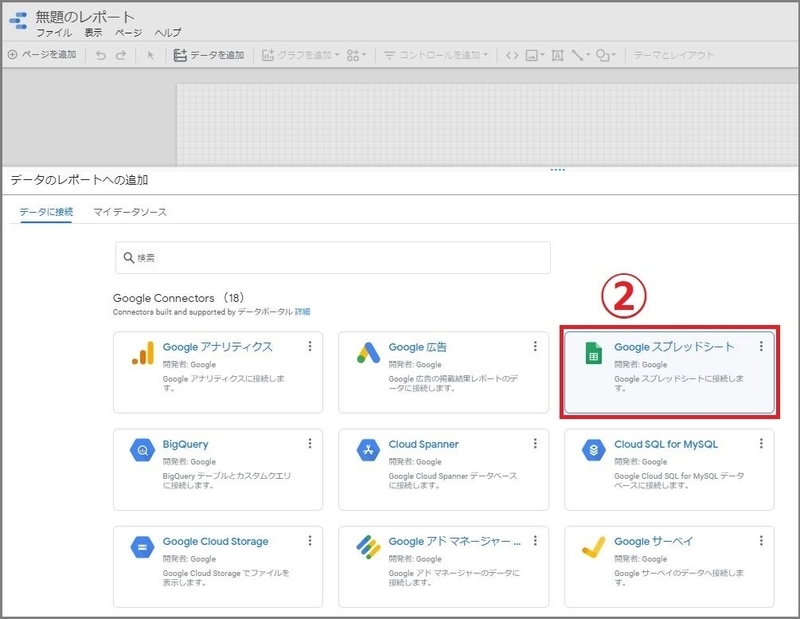
Task: Click データを追加 in the toolbar
Action: coord(209,55)
